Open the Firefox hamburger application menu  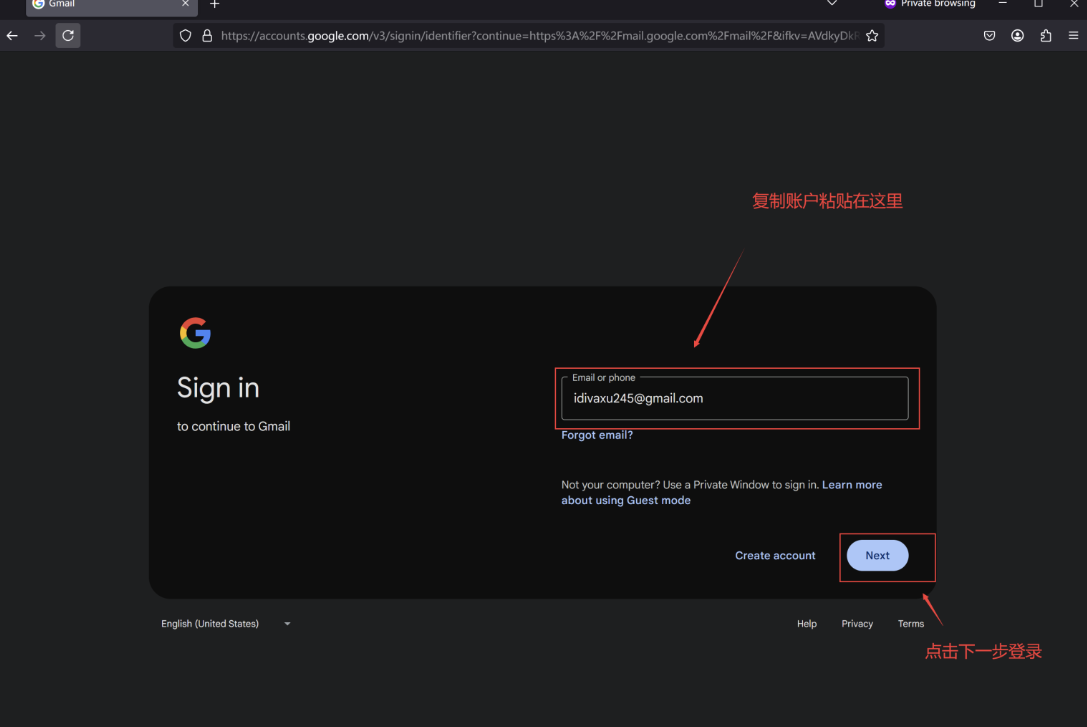pyautogui.click(x=1073, y=36)
